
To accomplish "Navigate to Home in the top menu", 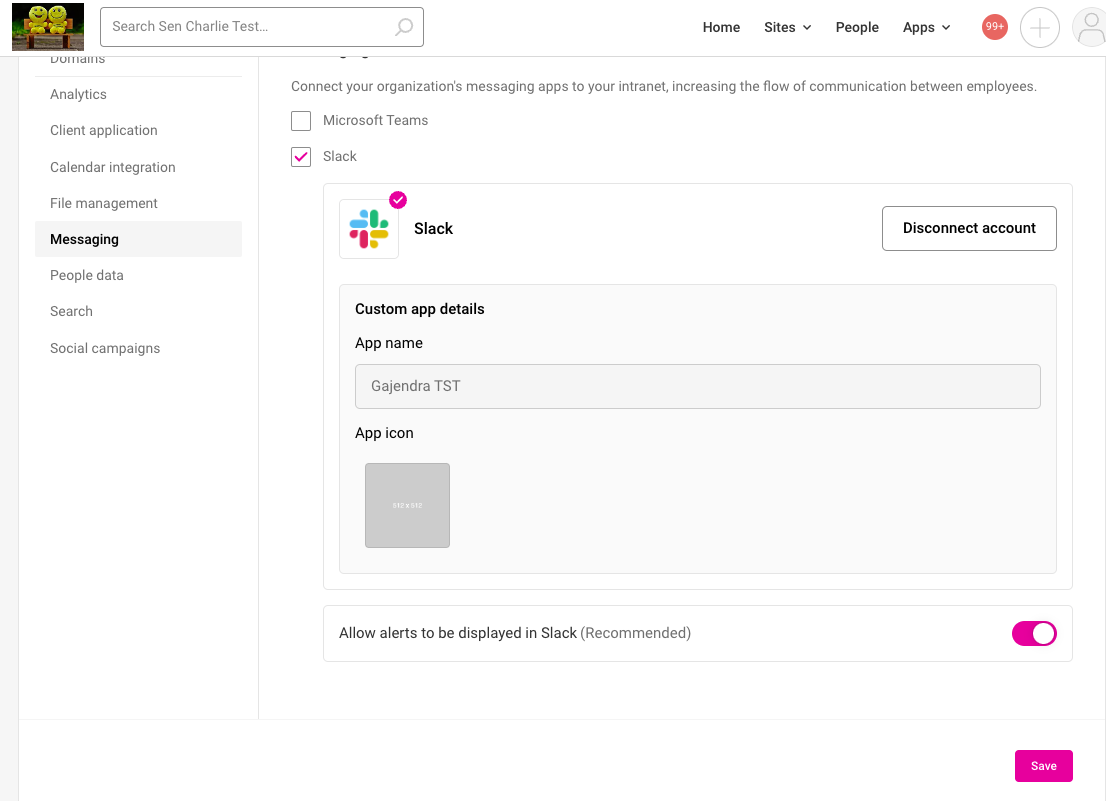I will pos(721,27).
